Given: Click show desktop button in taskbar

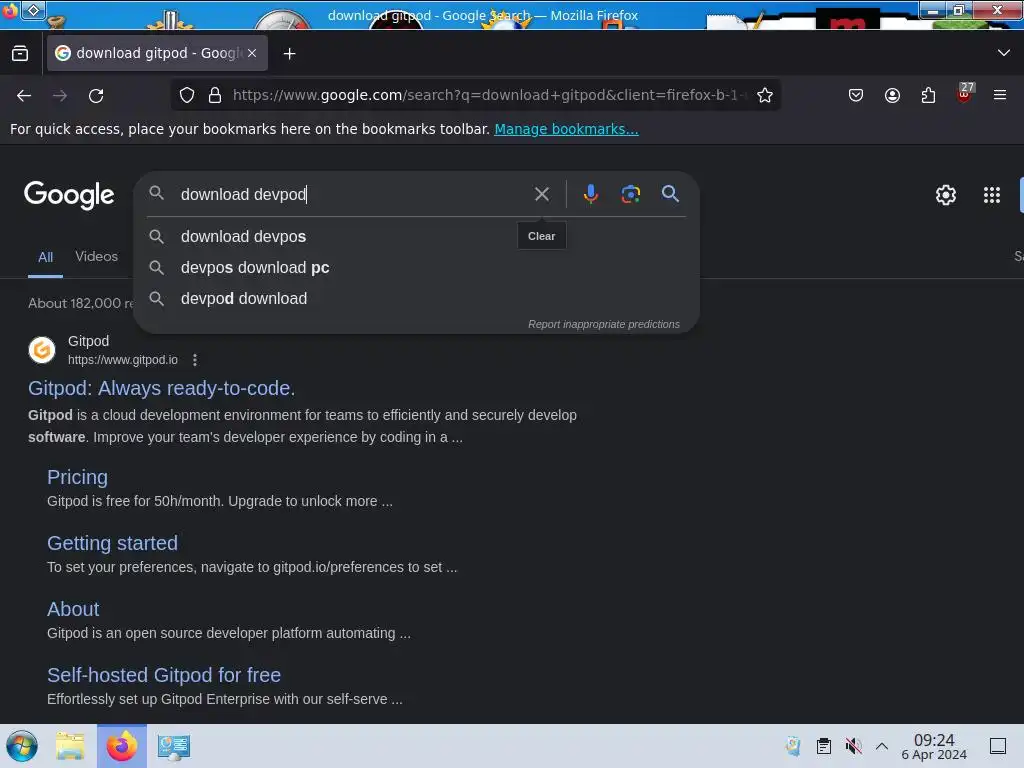Looking at the screenshot, I should click(x=998, y=746).
